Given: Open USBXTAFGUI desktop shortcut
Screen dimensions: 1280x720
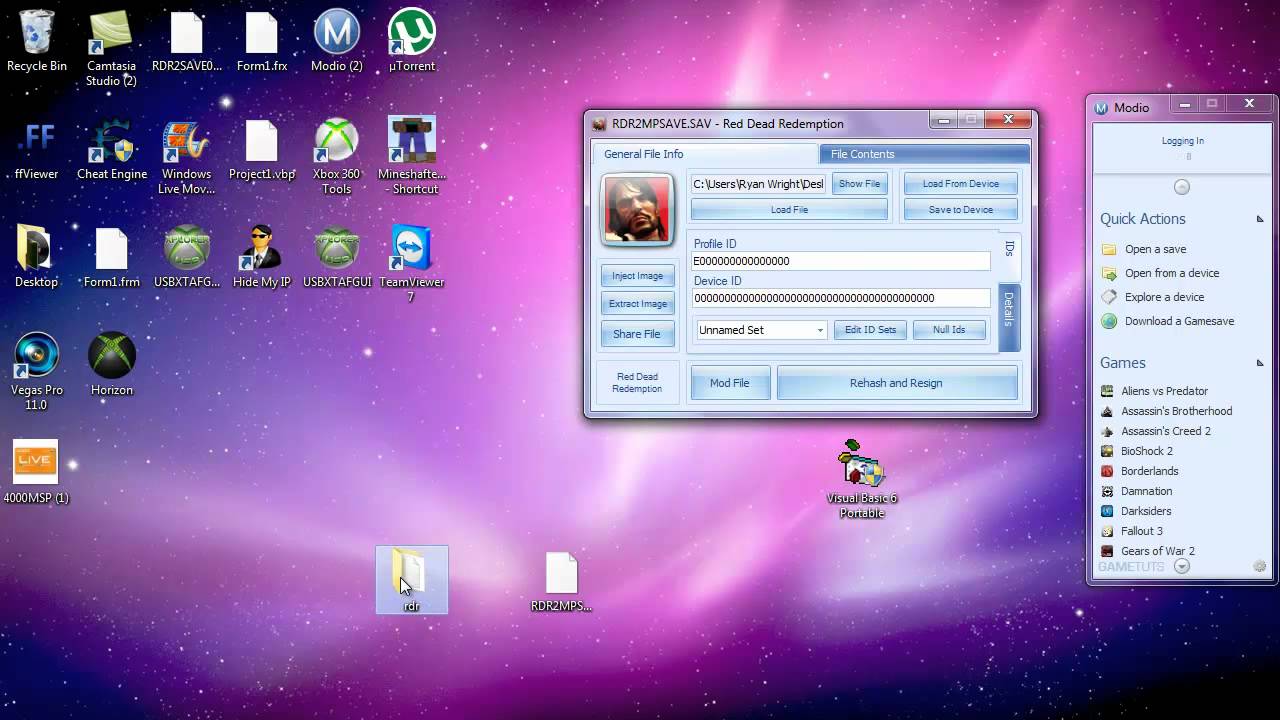Looking at the screenshot, I should pos(337,258).
